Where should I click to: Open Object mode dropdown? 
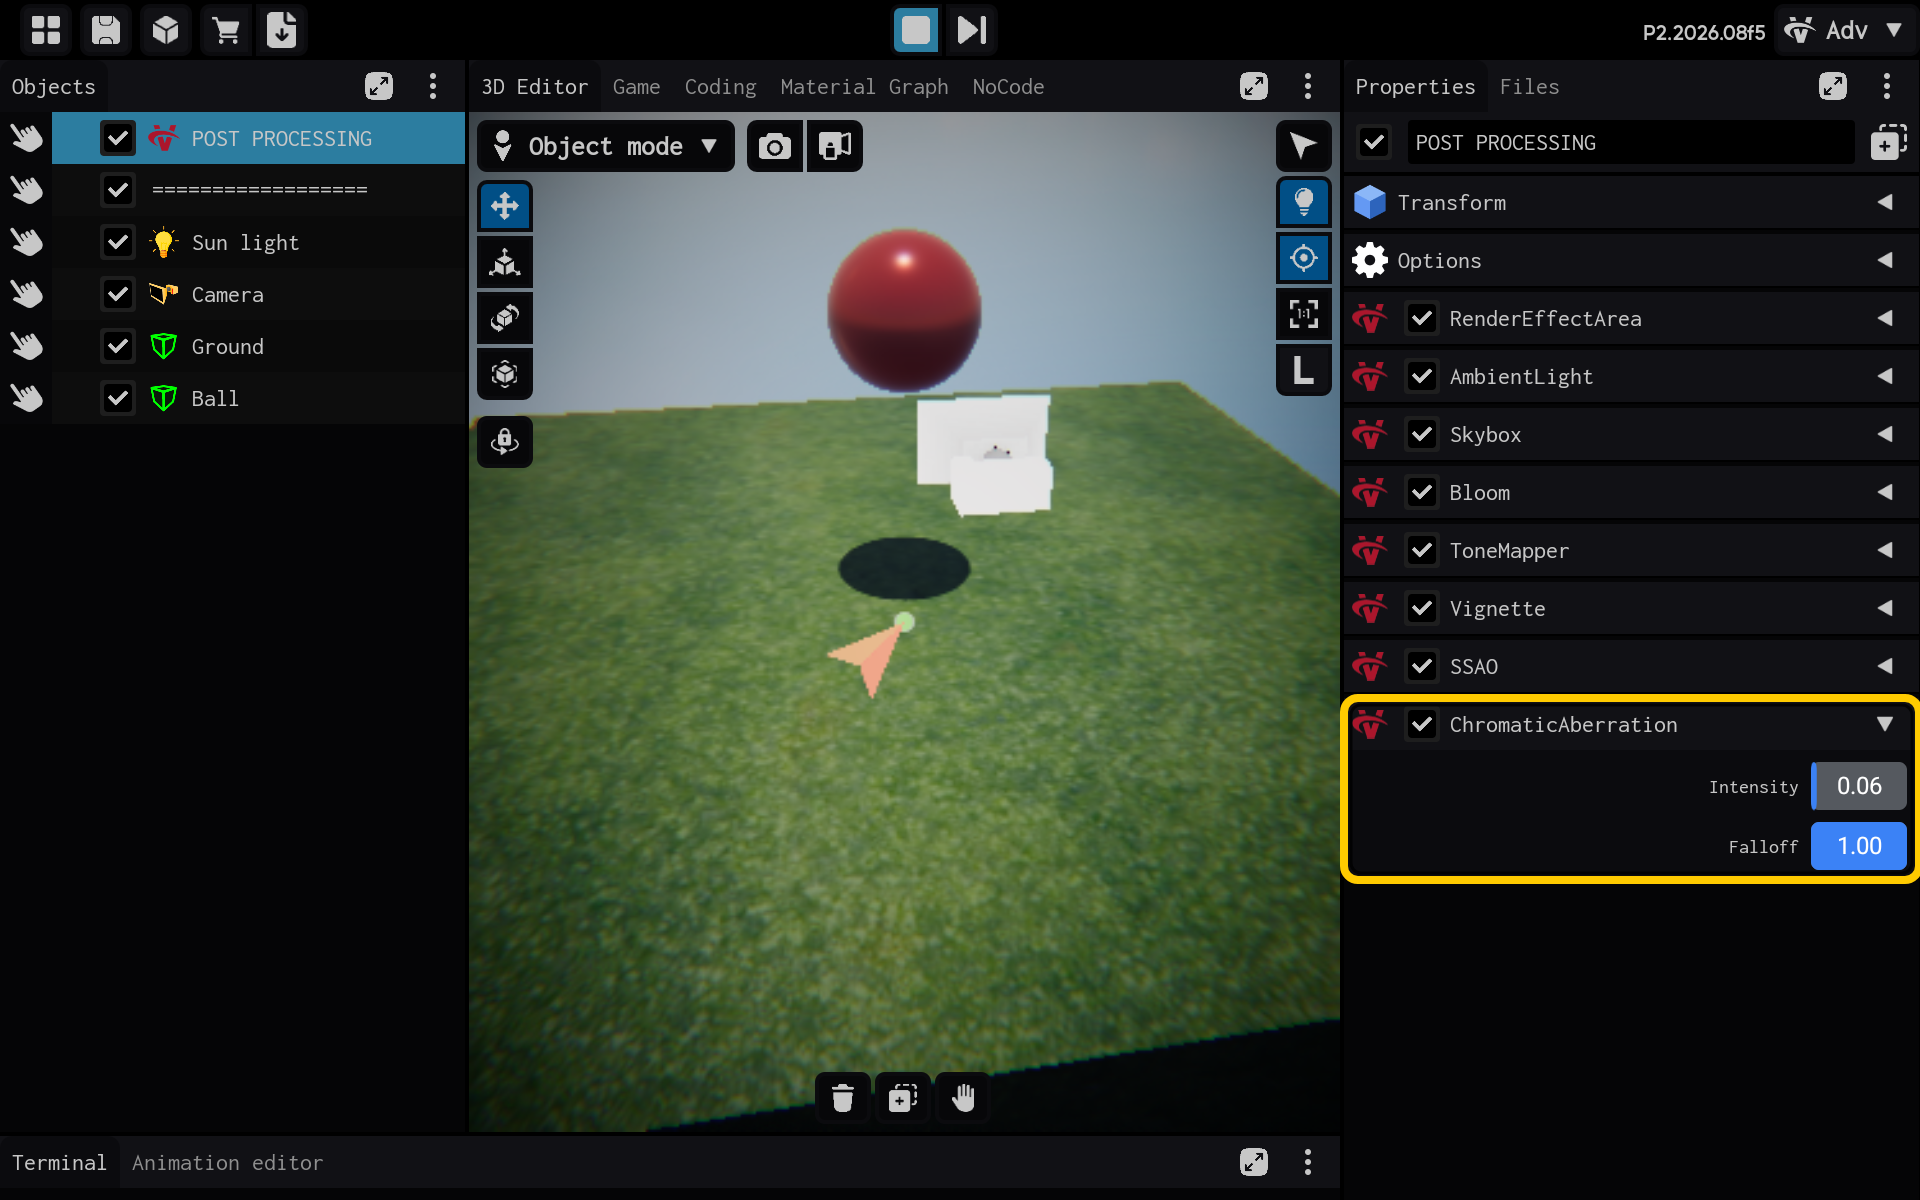coord(606,147)
